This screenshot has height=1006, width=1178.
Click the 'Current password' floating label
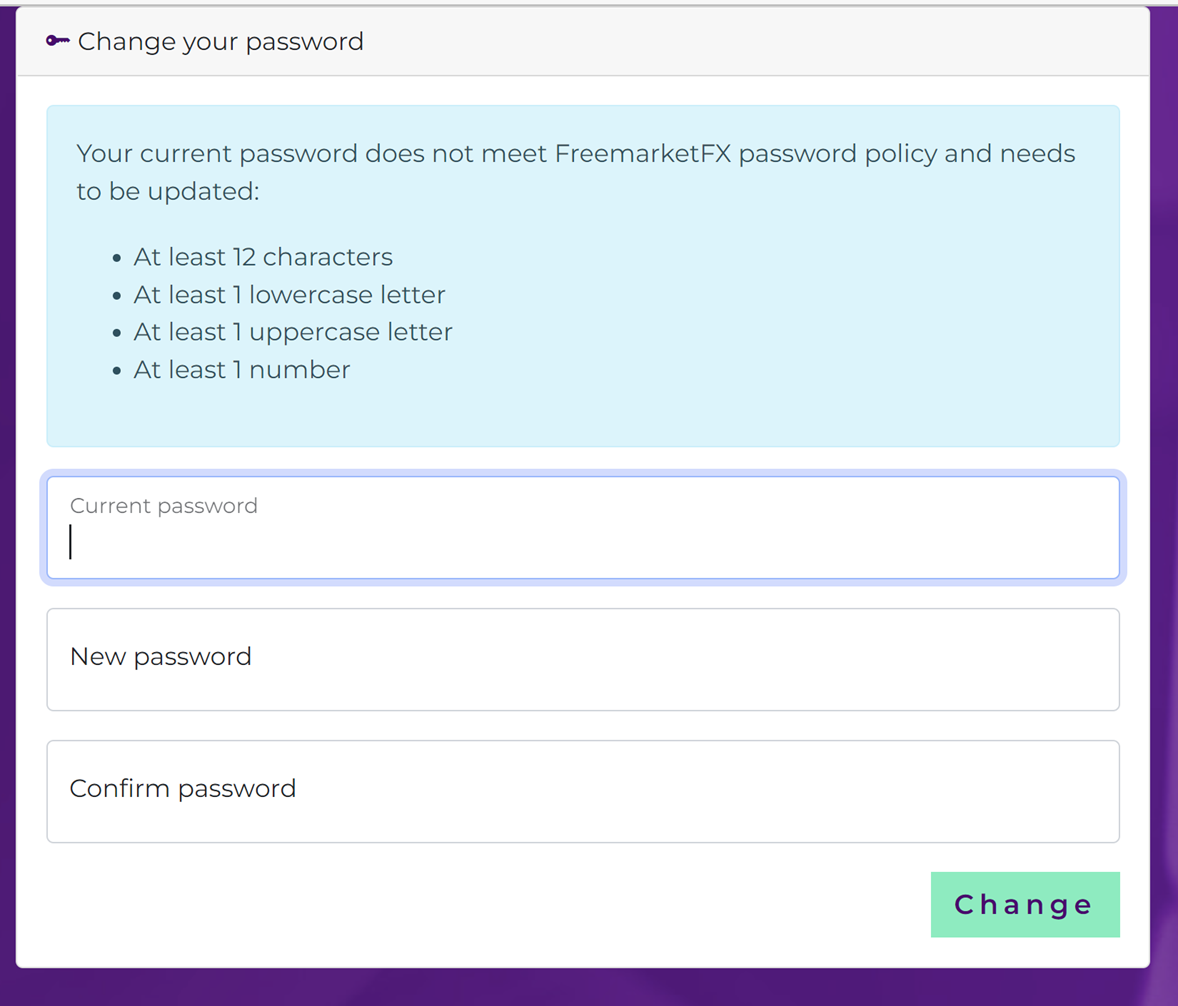pyautogui.click(x=163, y=506)
